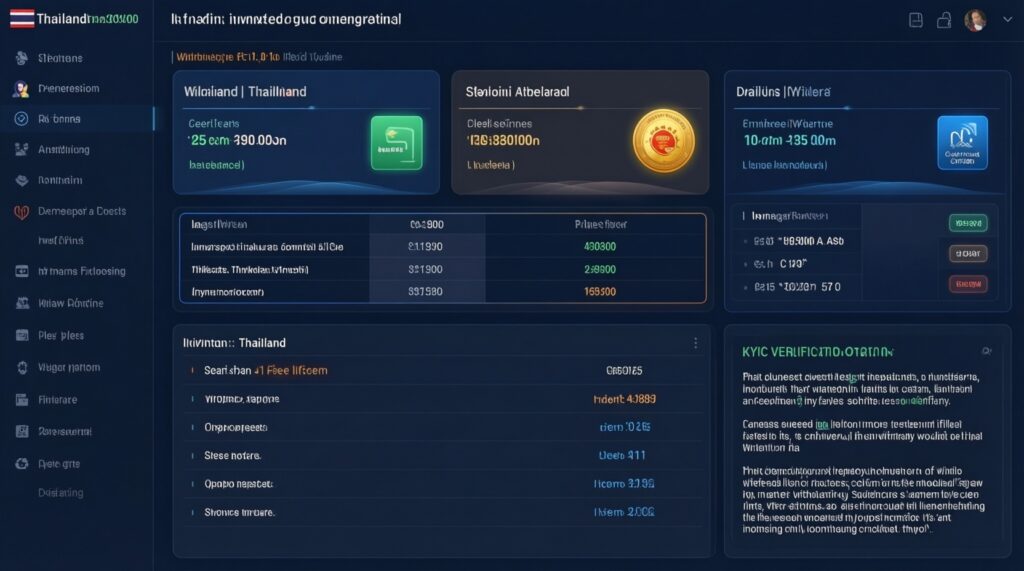Click the Slenloini Atbelaraol card

(580, 133)
